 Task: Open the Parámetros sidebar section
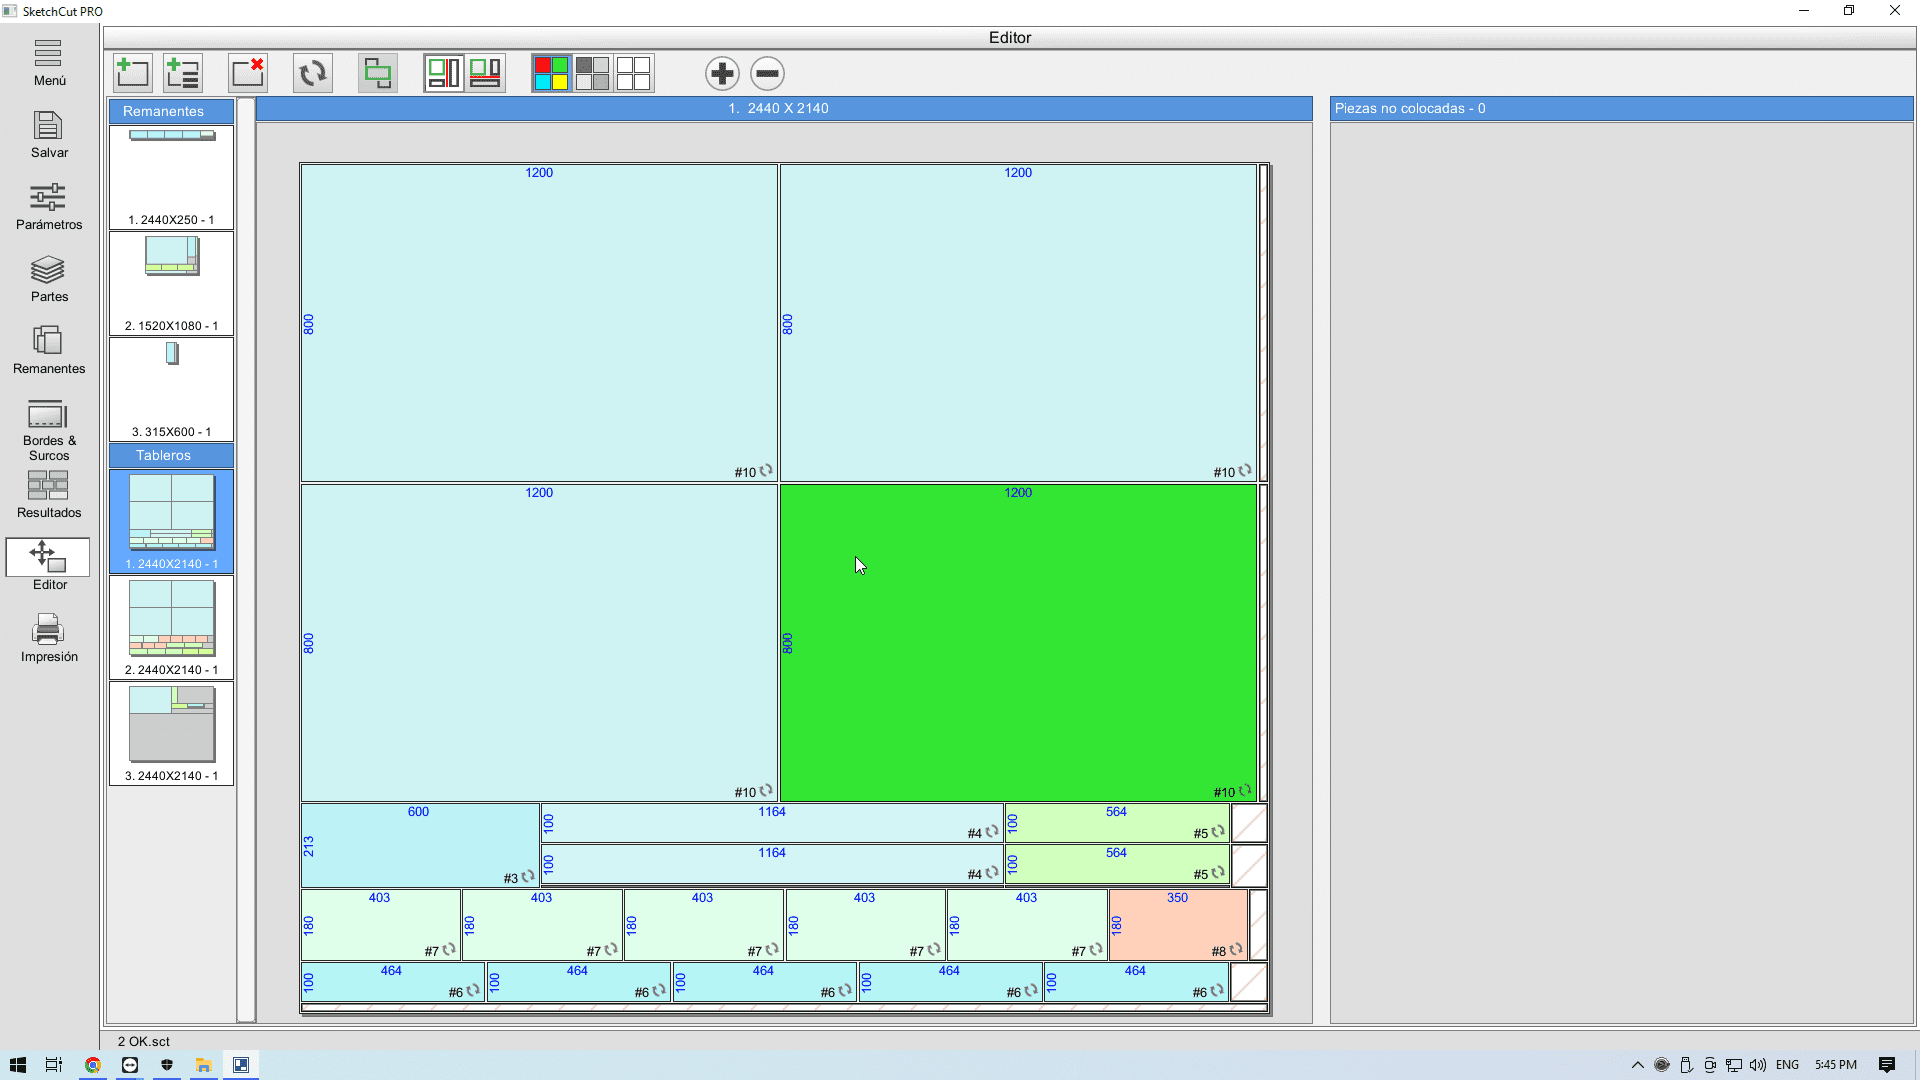[x=48, y=206]
